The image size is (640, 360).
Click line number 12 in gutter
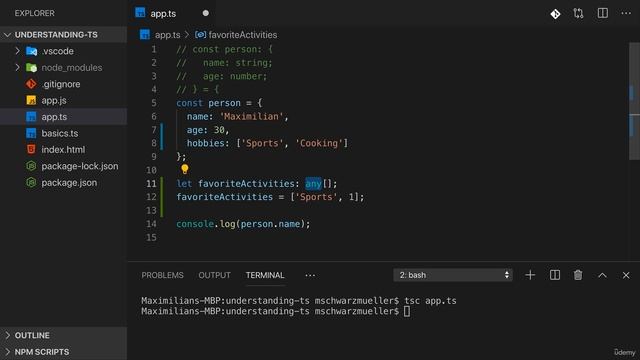[151, 197]
